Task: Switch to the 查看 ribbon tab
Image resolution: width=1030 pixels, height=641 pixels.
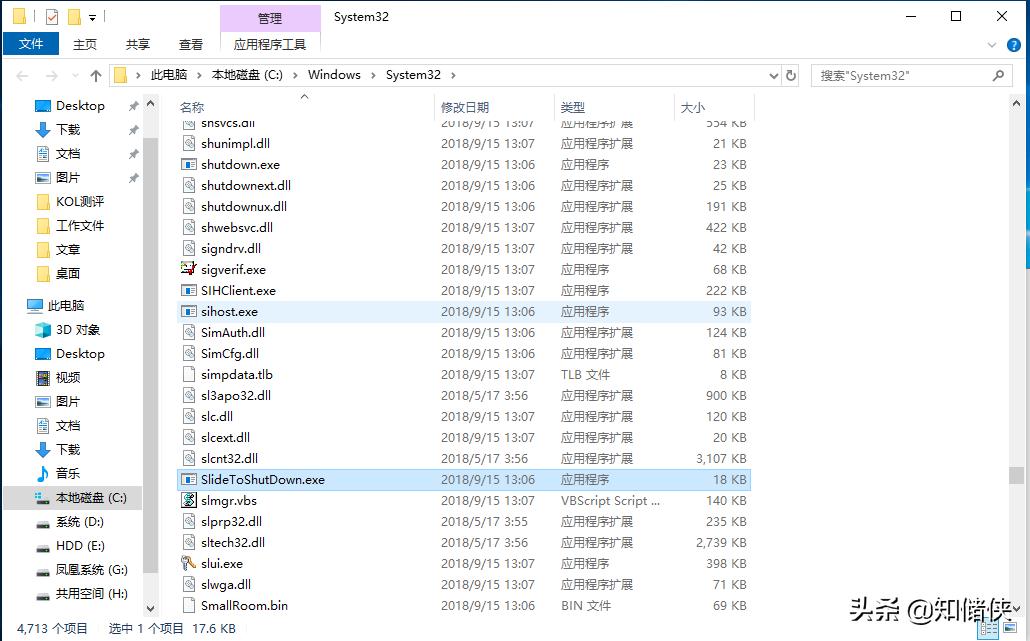Action: 191,44
